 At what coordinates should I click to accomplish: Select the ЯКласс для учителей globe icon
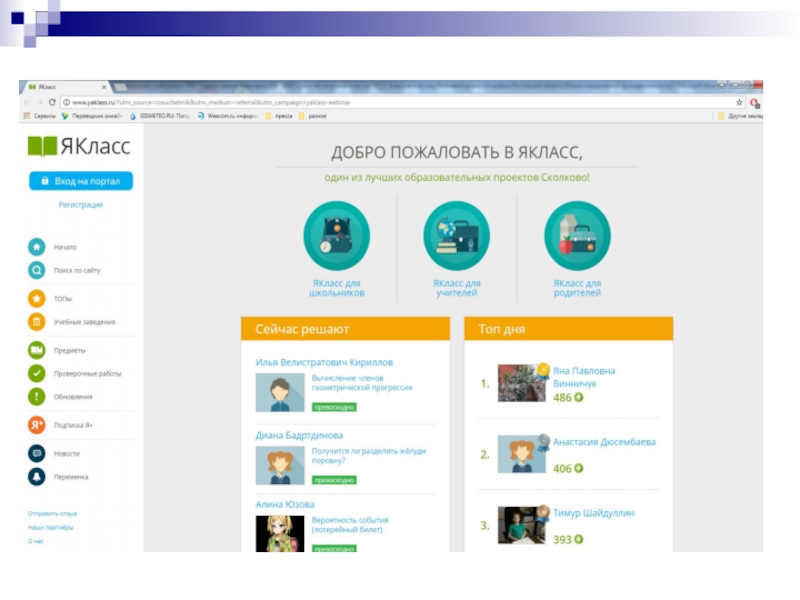point(456,236)
